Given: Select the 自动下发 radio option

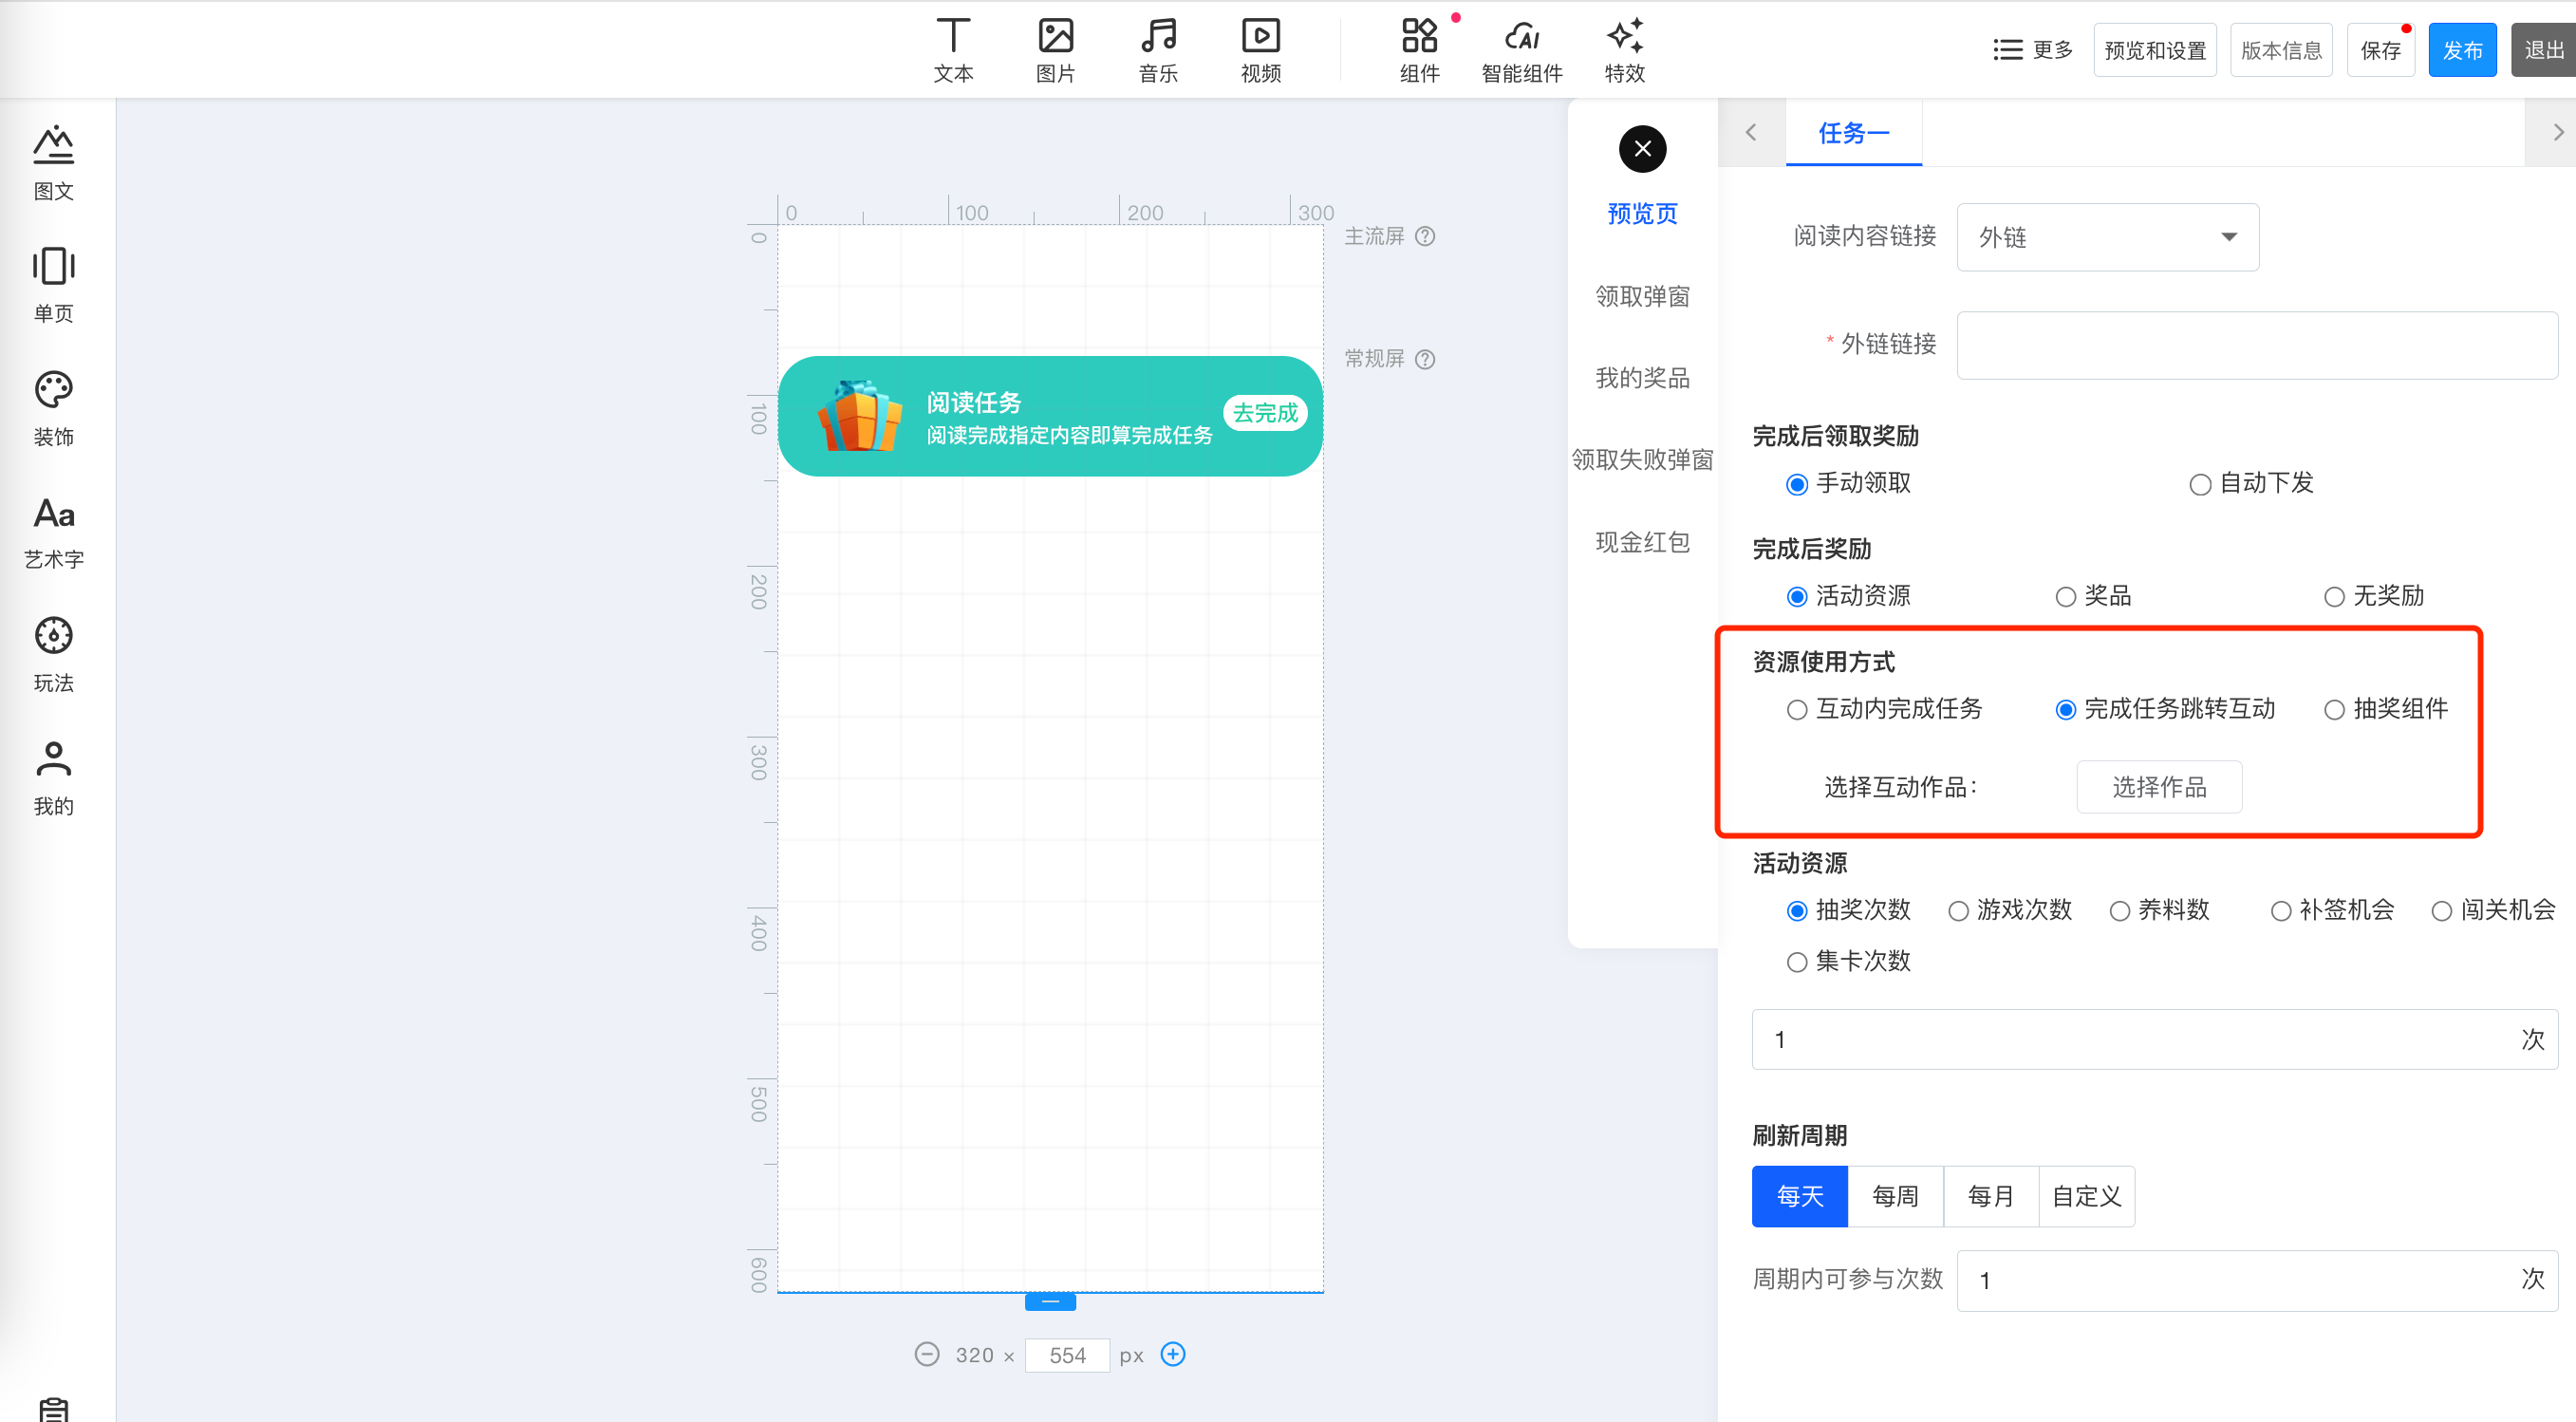Looking at the screenshot, I should point(2200,485).
